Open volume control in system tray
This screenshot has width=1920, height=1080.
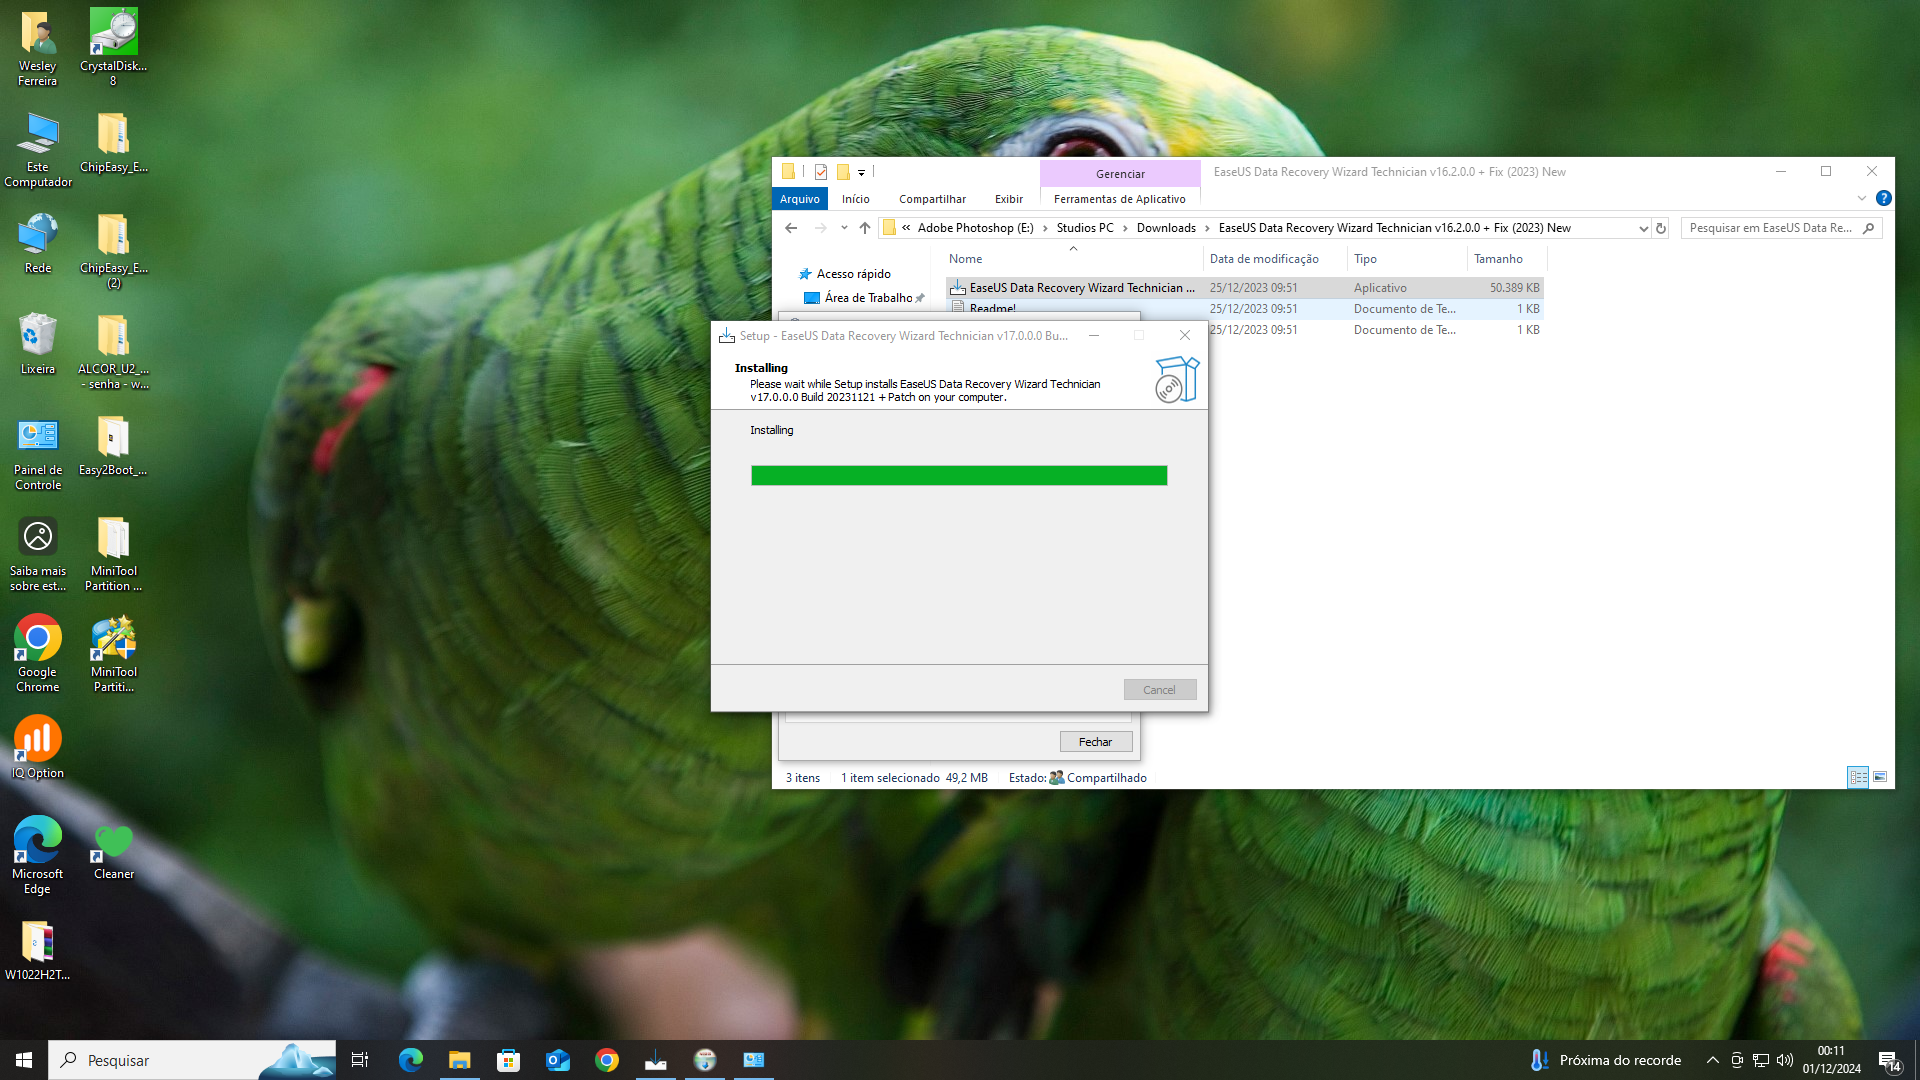[1785, 1060]
